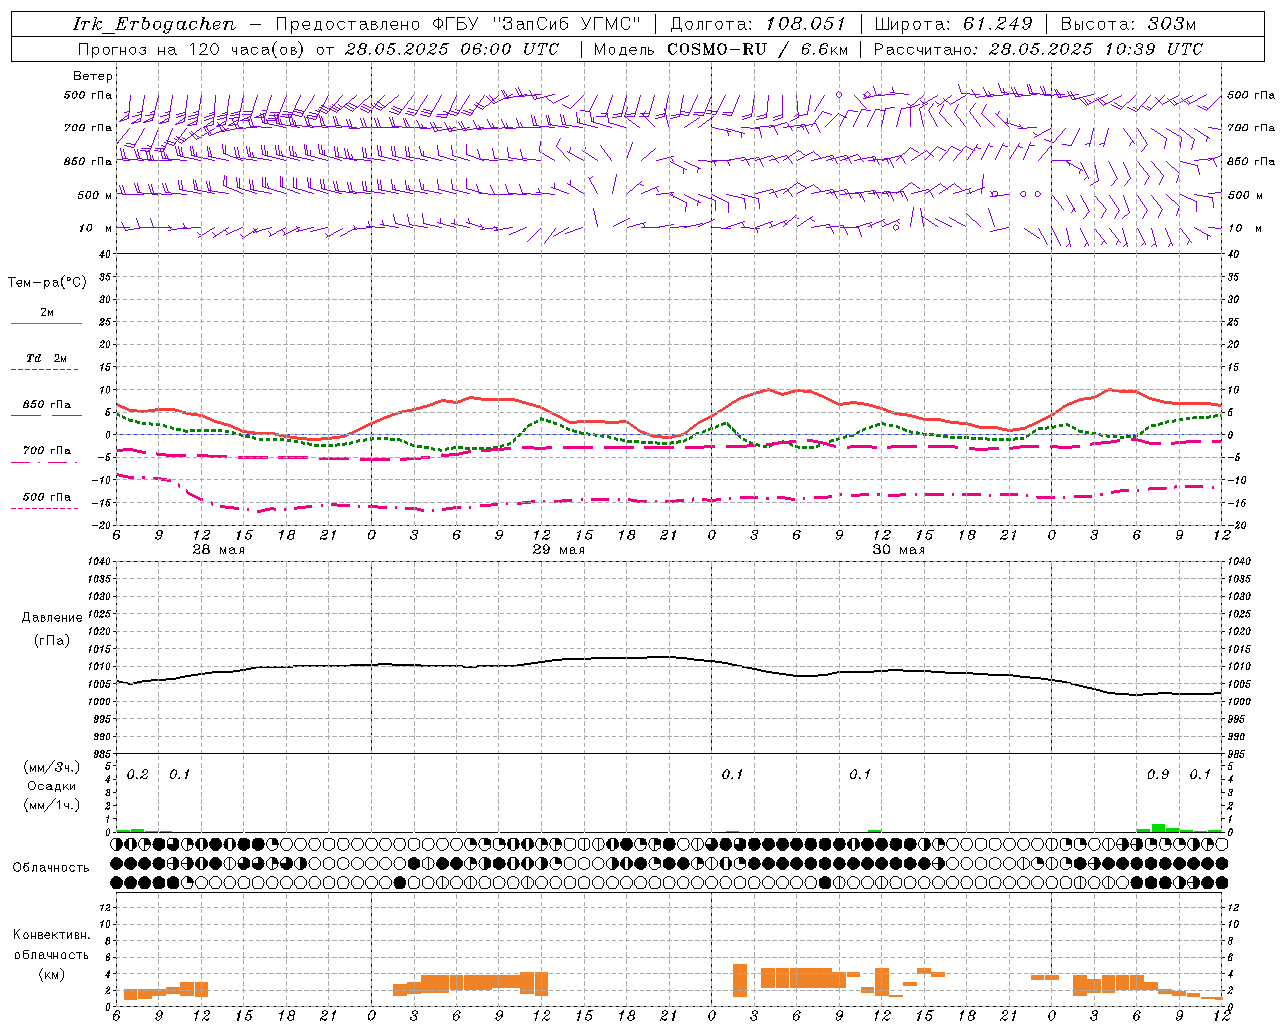Click the "Td 2м" dew point legend entry
The width and height of the screenshot is (1280, 1024).
tap(47, 358)
